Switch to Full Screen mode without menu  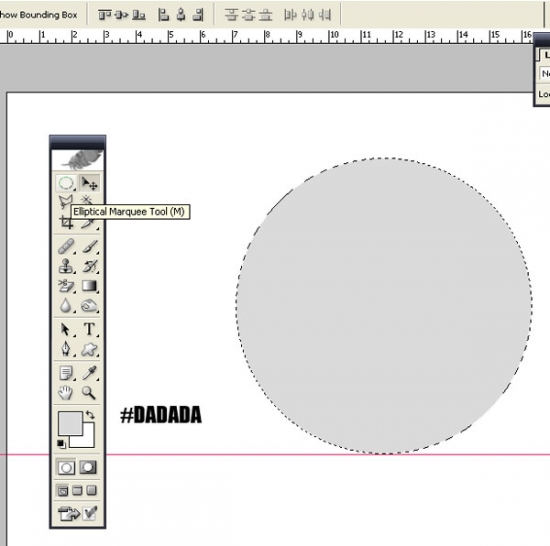click(92, 491)
